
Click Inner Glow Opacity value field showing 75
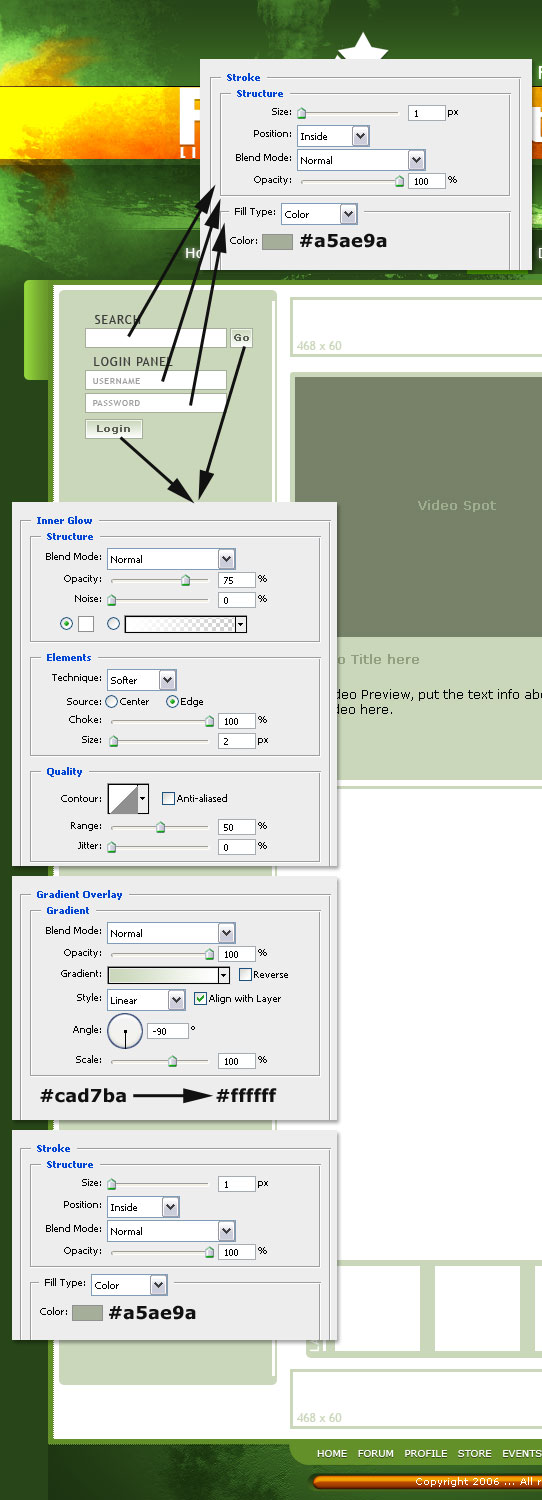[236, 579]
